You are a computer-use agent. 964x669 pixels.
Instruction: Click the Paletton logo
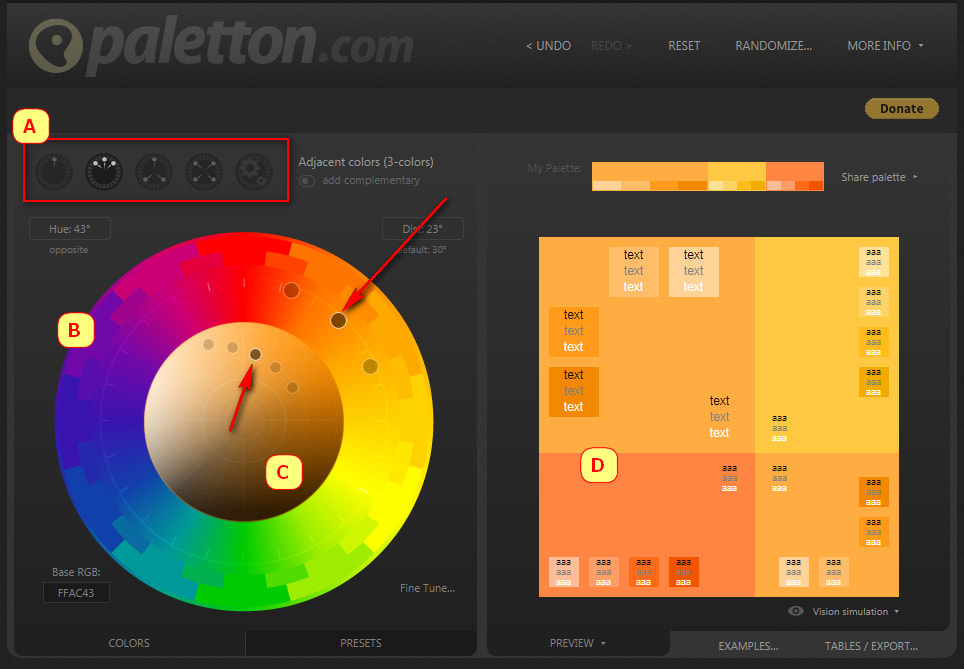pos(221,46)
